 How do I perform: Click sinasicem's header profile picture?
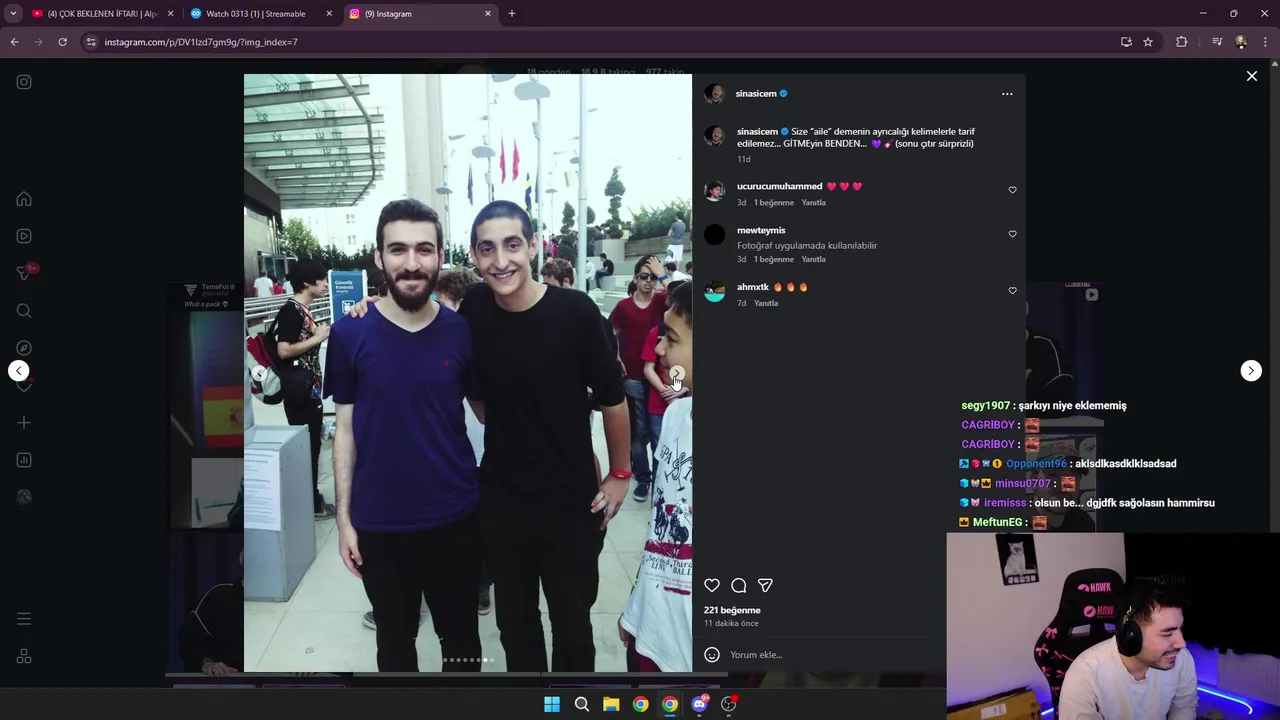[x=714, y=94]
